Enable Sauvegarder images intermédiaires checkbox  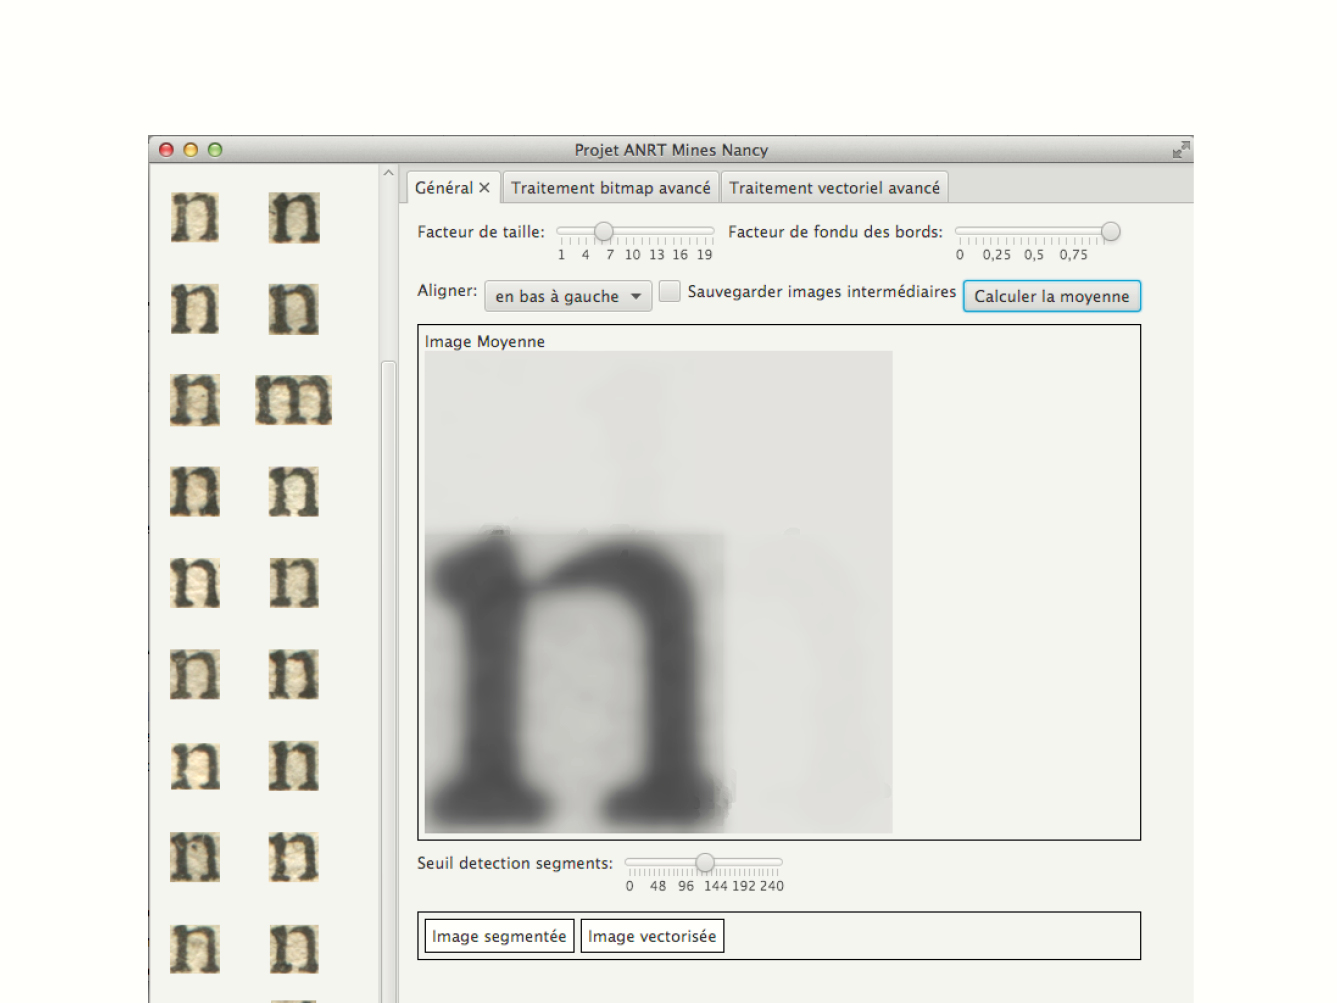pyautogui.click(x=670, y=291)
